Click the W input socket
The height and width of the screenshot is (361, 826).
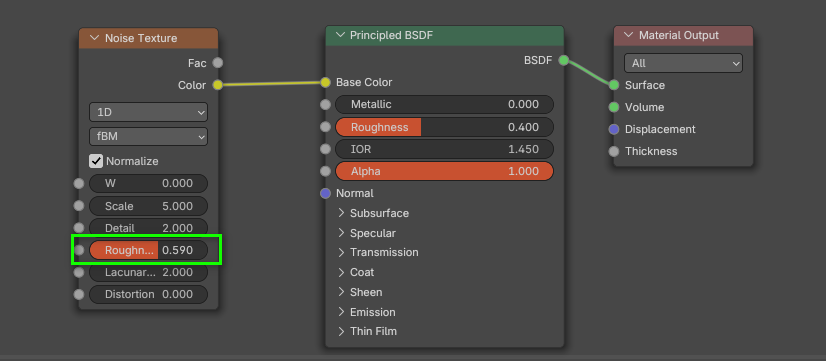(79, 183)
